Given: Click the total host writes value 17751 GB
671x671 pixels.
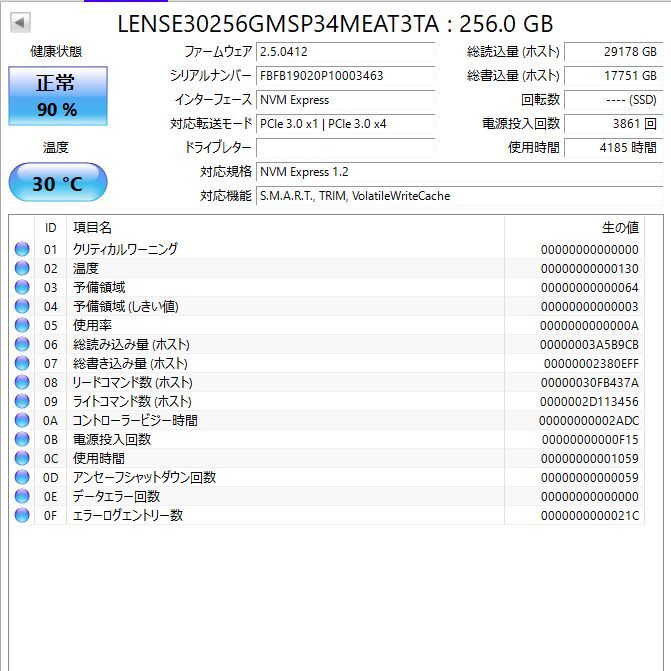Looking at the screenshot, I should pyautogui.click(x=613, y=76).
